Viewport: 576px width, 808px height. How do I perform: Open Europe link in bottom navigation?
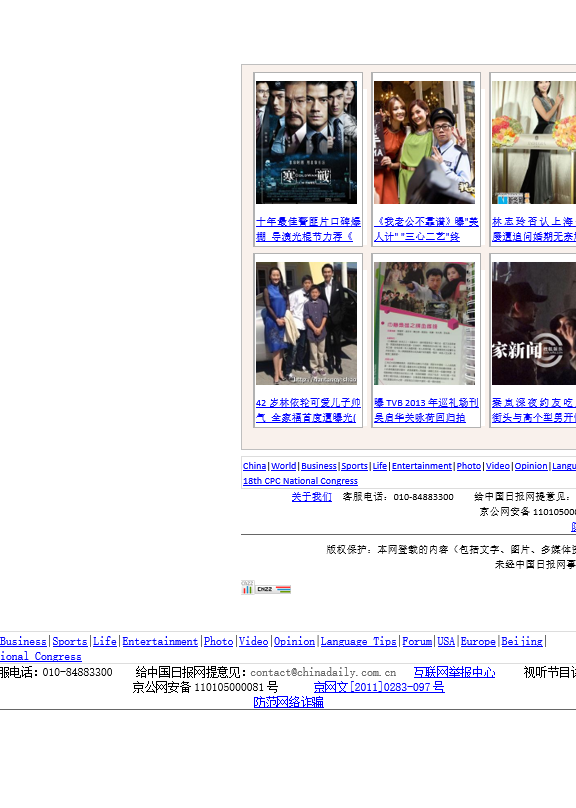pos(478,642)
